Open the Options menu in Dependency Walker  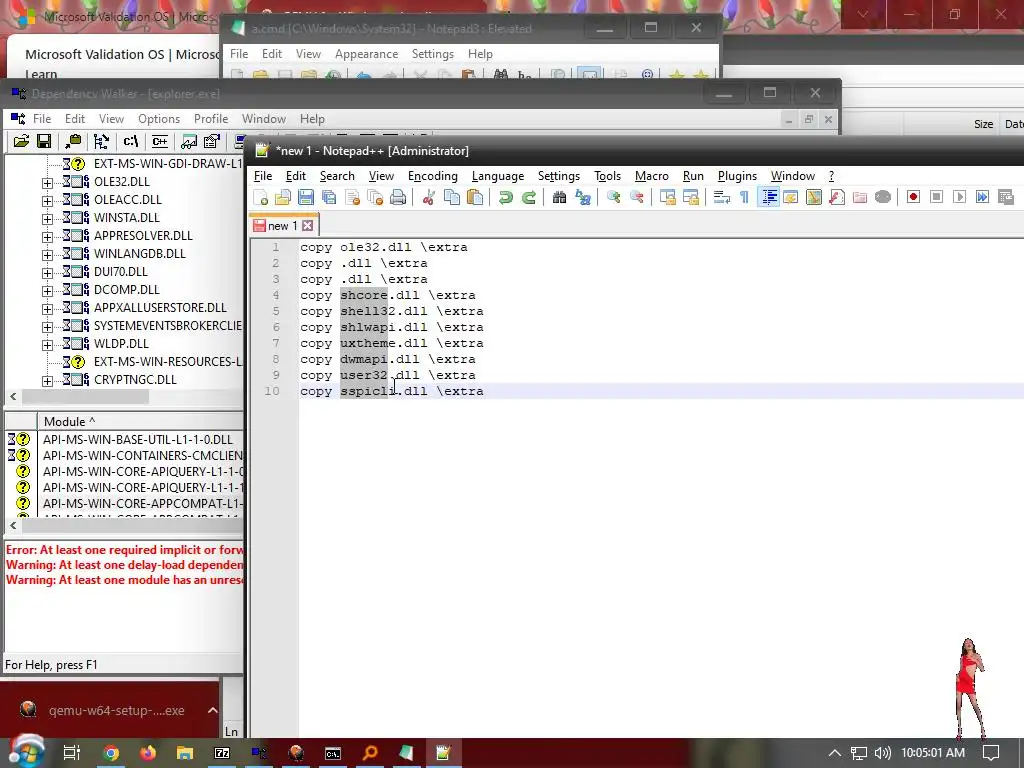(x=159, y=119)
